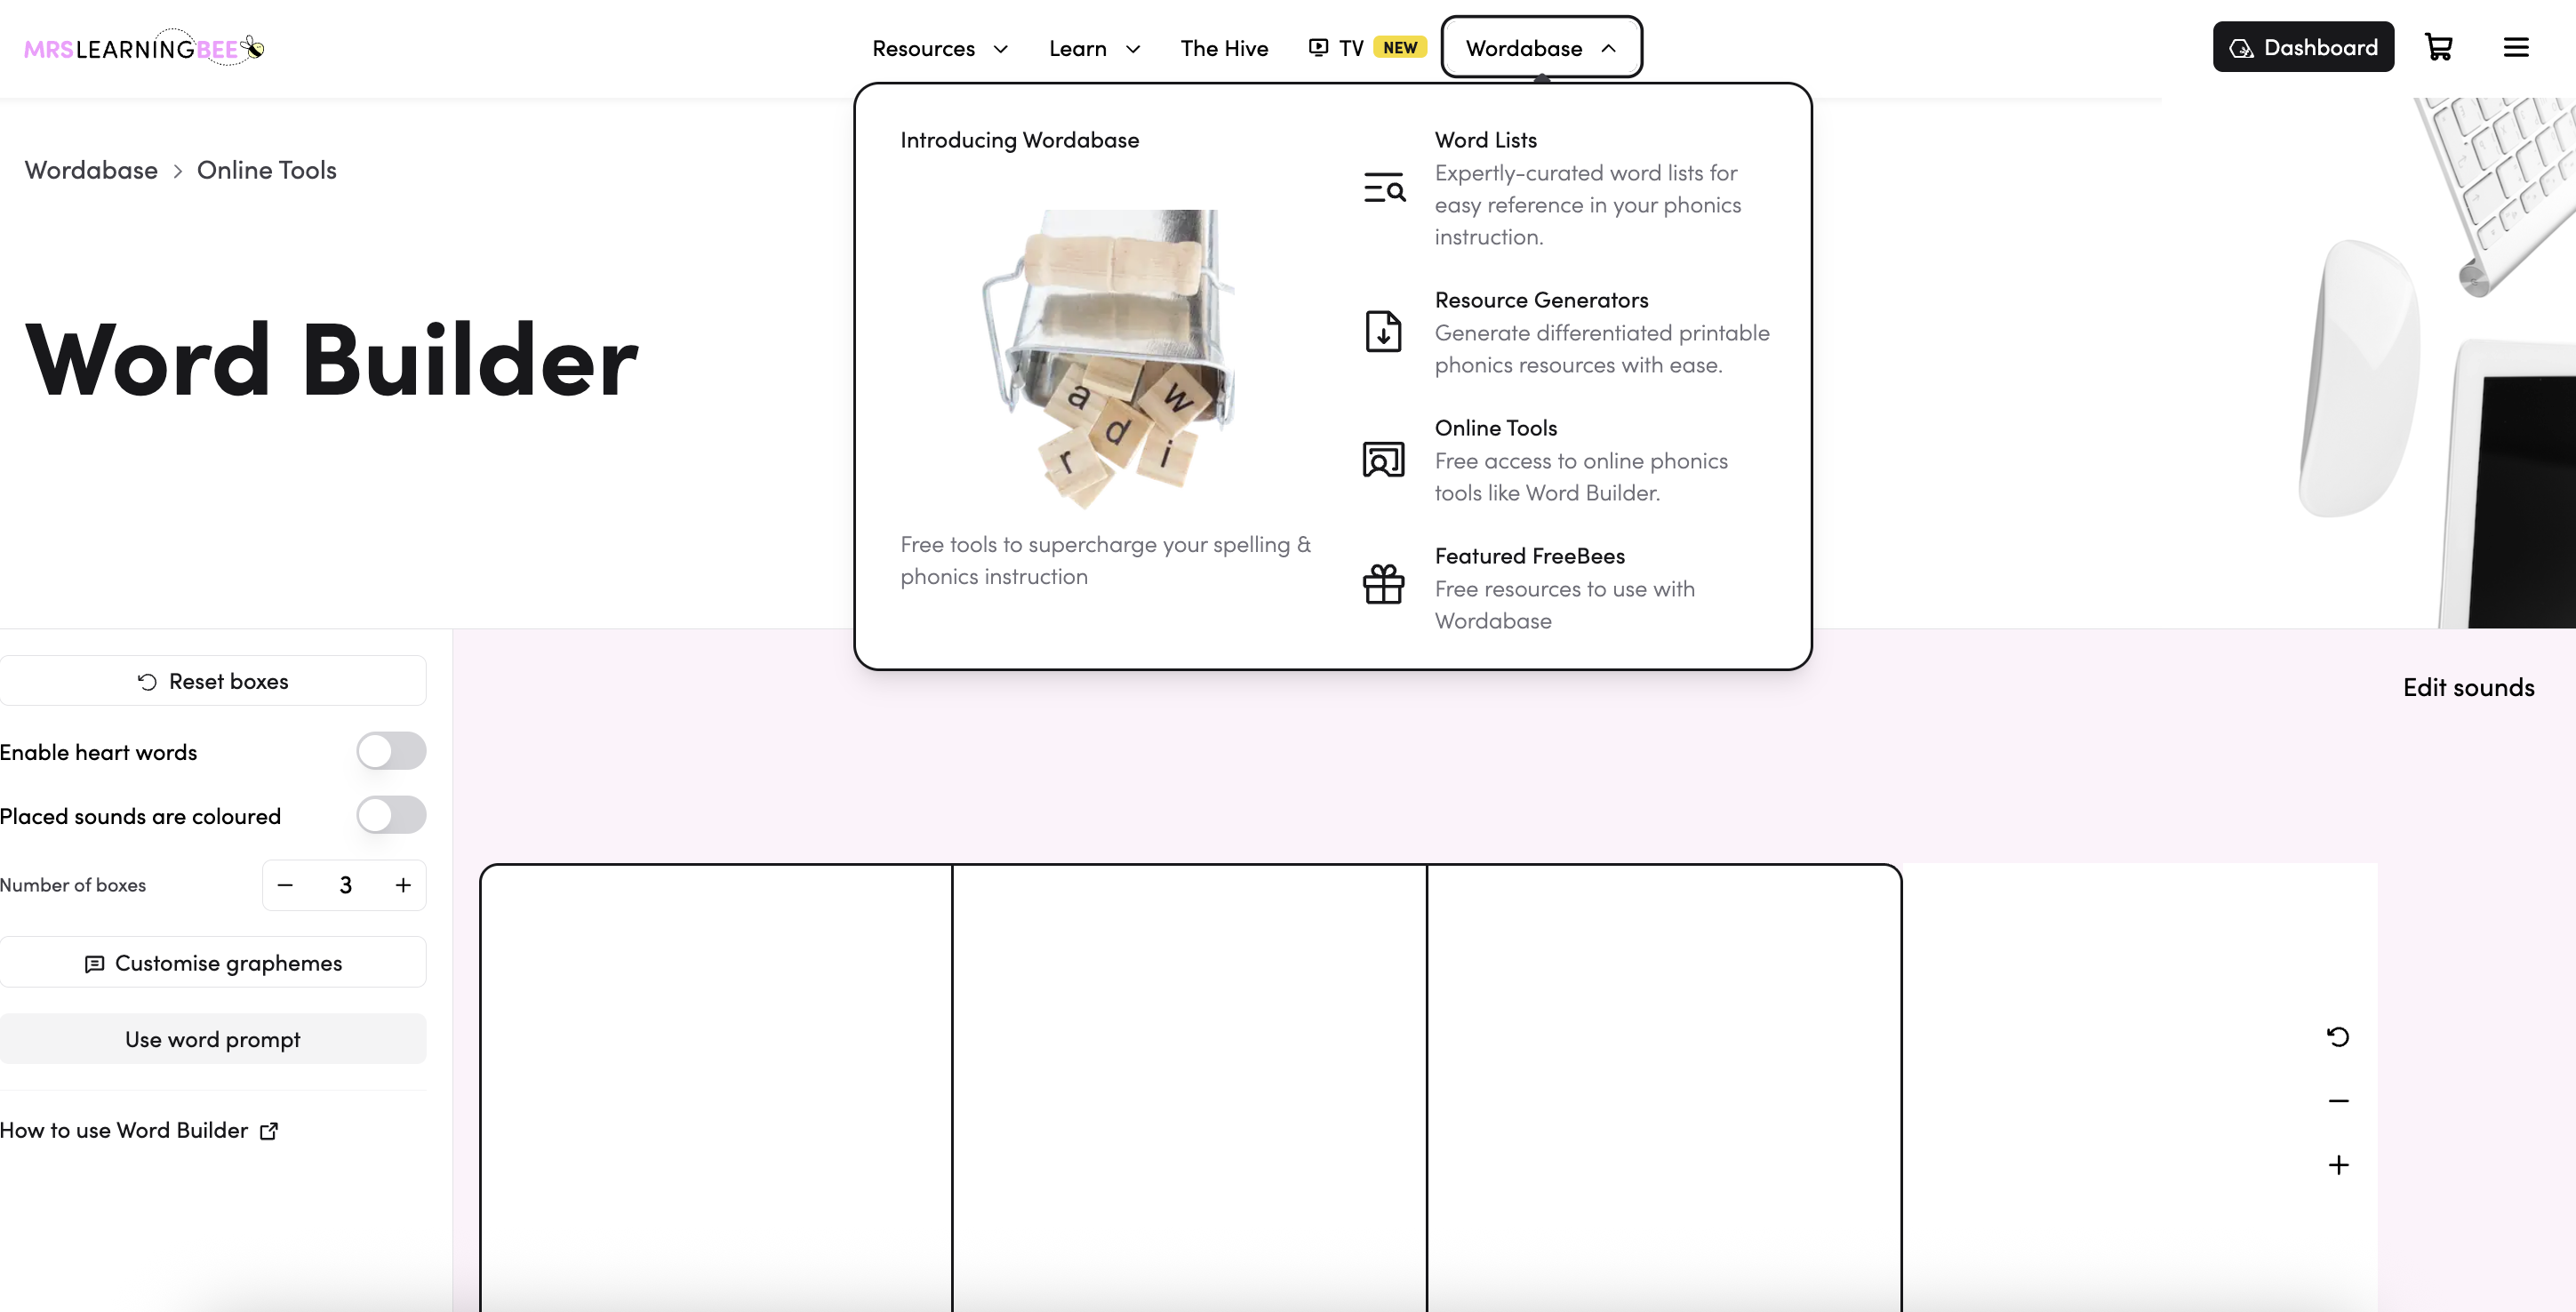The image size is (2576, 1312).
Task: Click the plus icon right of the boxes
Action: pyautogui.click(x=2338, y=1165)
